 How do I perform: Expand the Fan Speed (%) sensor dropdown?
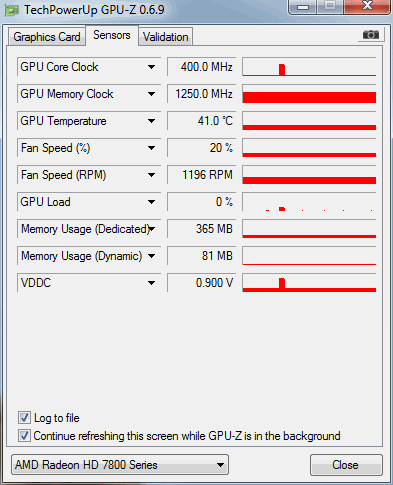(x=151, y=148)
